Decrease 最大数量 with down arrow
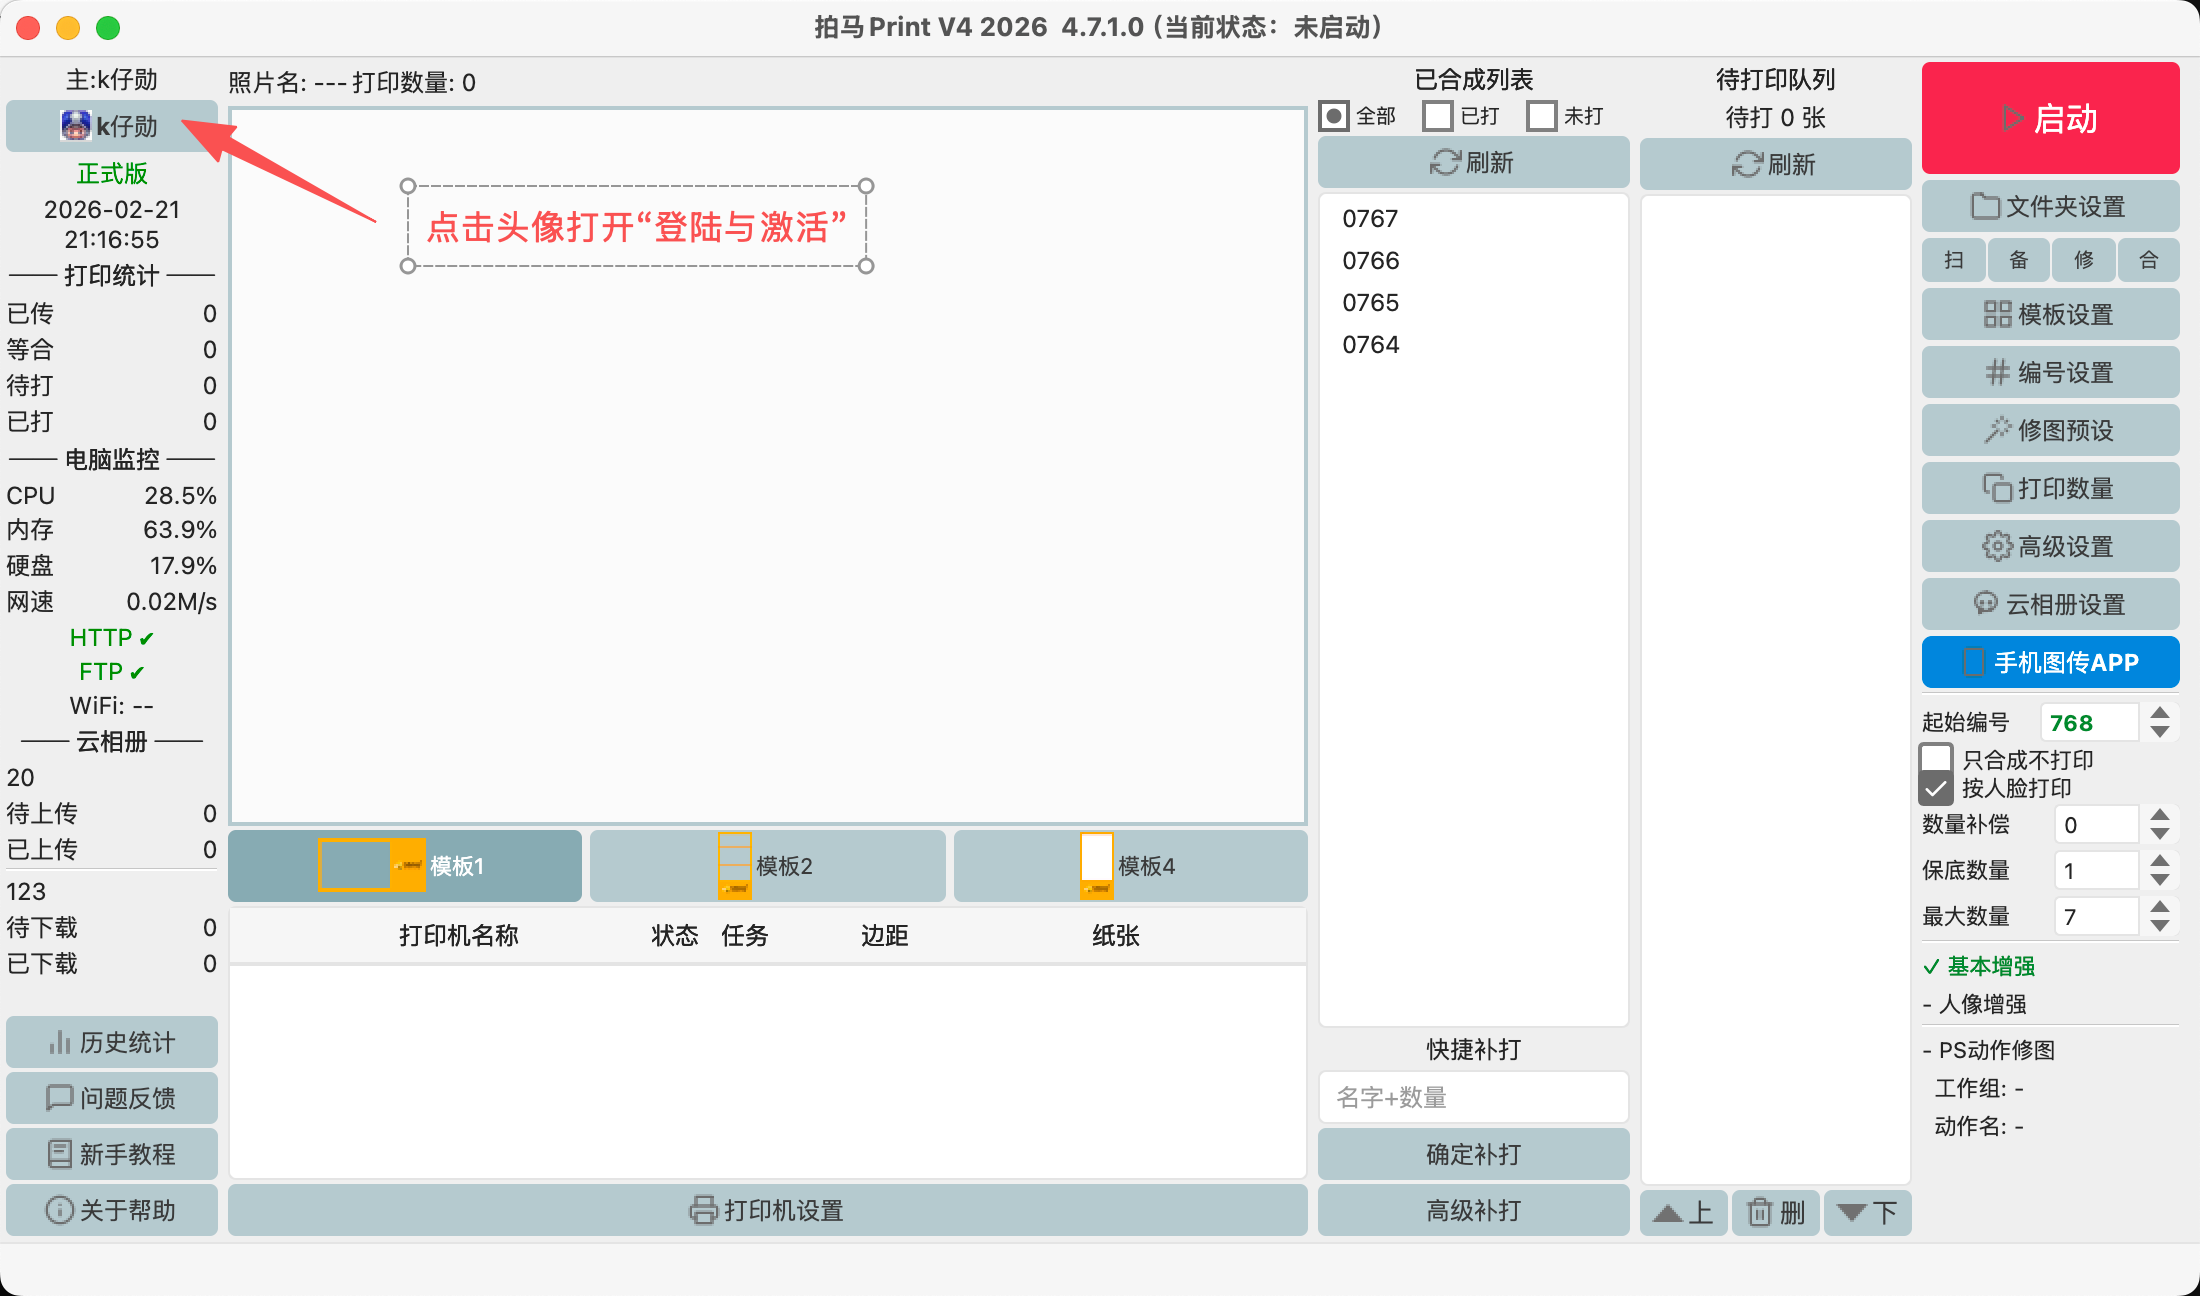Image resolution: width=2200 pixels, height=1296 pixels. coord(2160,926)
